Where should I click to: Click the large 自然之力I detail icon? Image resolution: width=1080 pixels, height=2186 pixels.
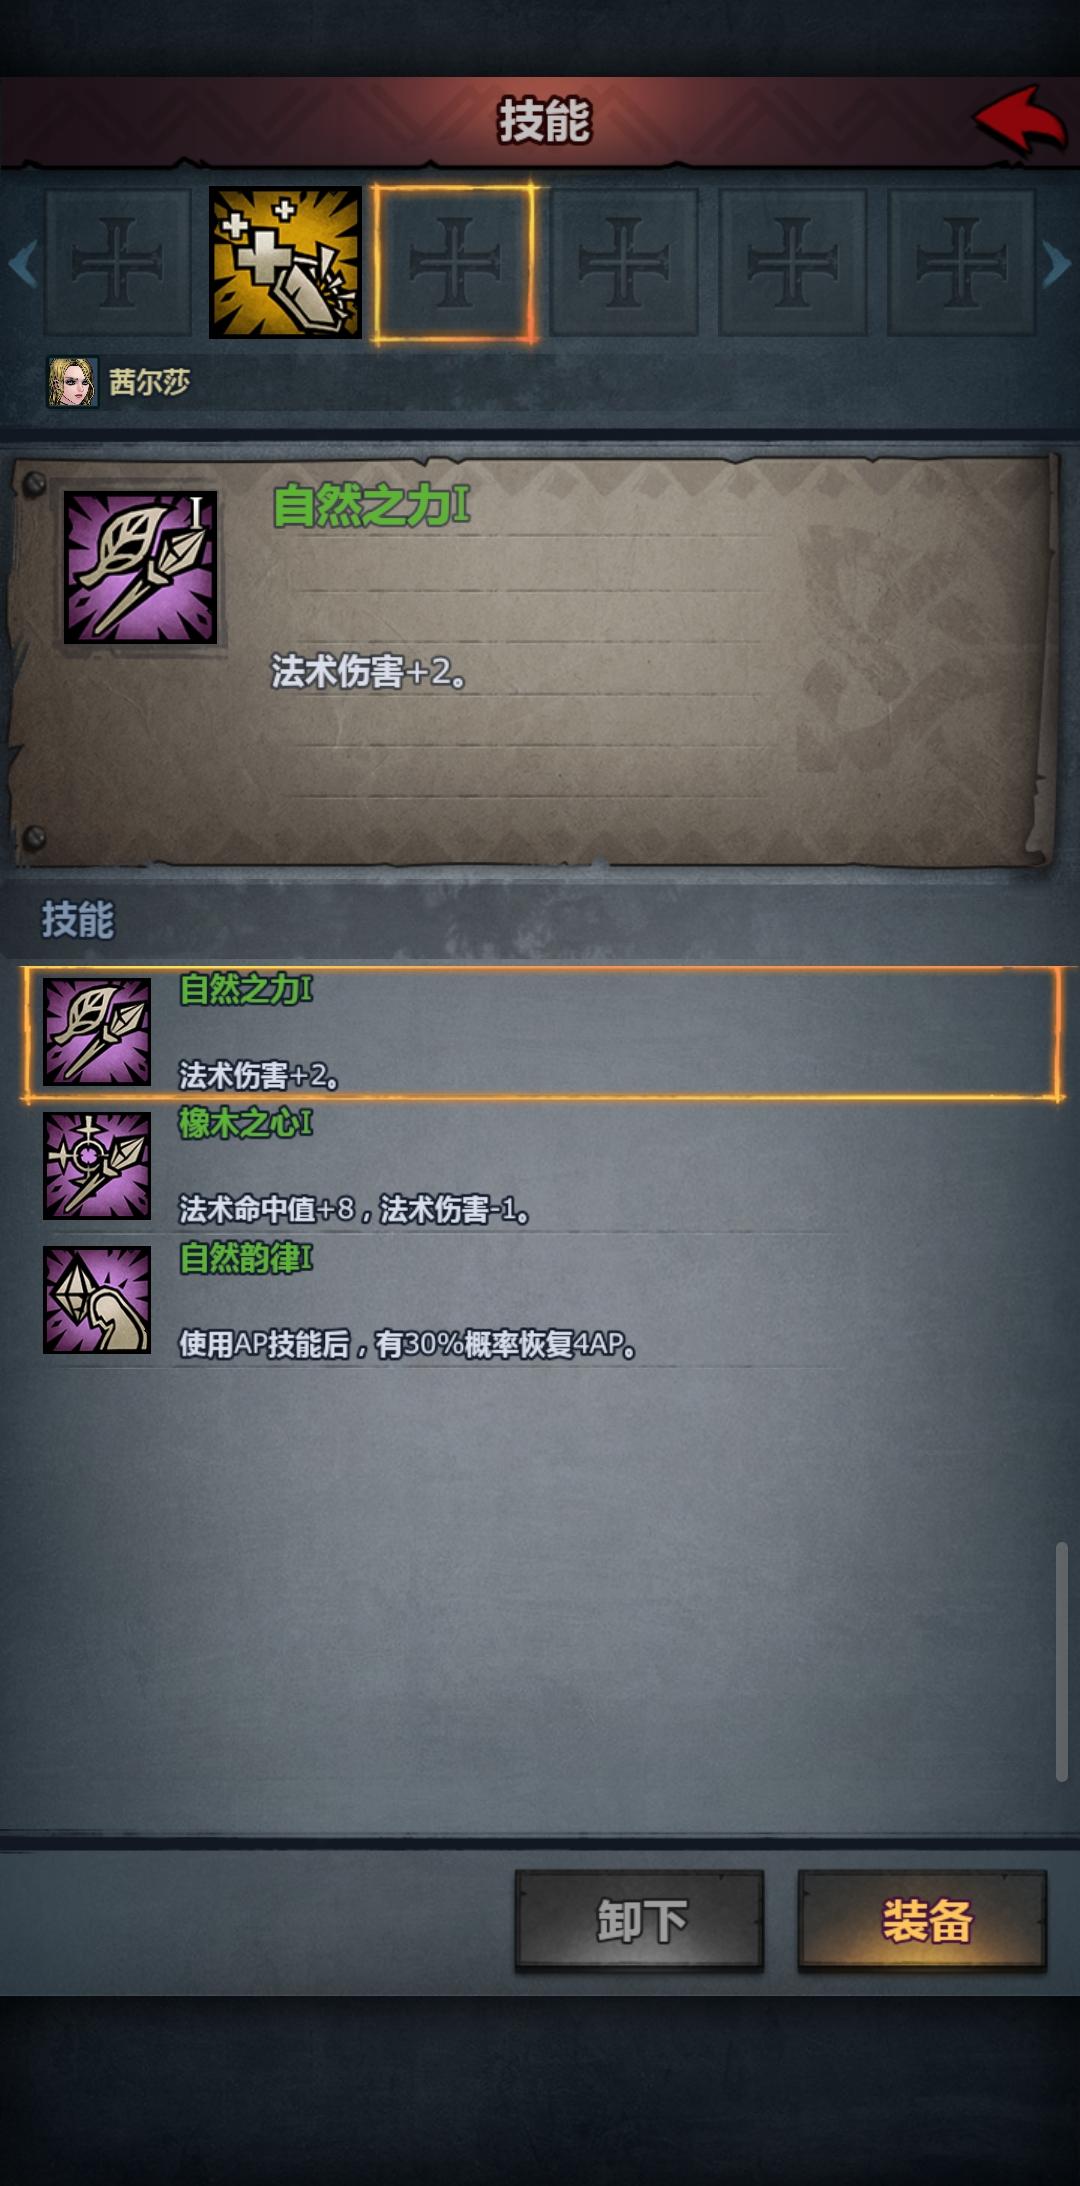[x=140, y=567]
